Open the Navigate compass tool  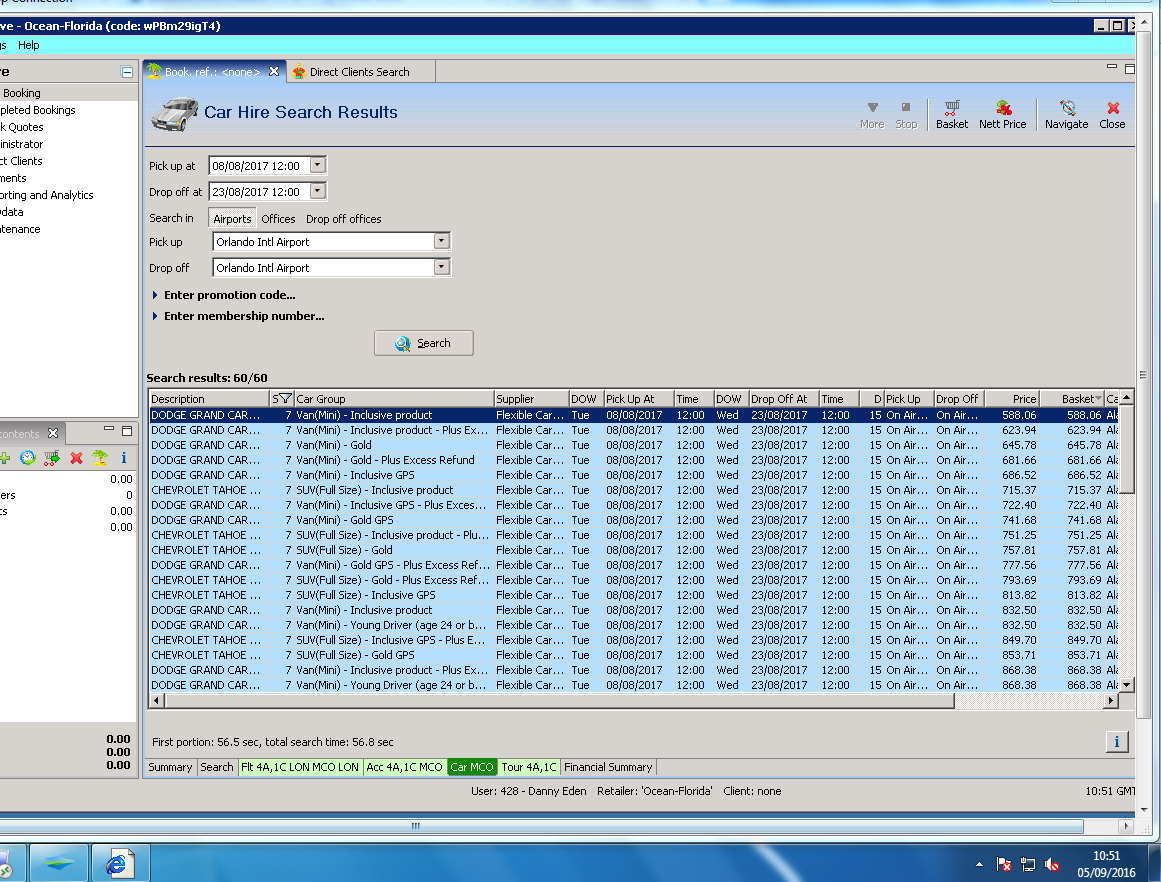(1066, 114)
